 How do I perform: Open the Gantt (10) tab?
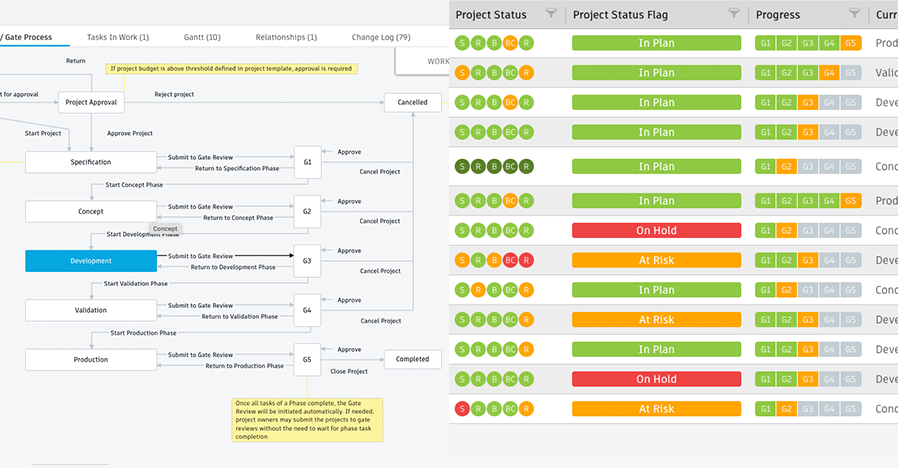(x=202, y=37)
